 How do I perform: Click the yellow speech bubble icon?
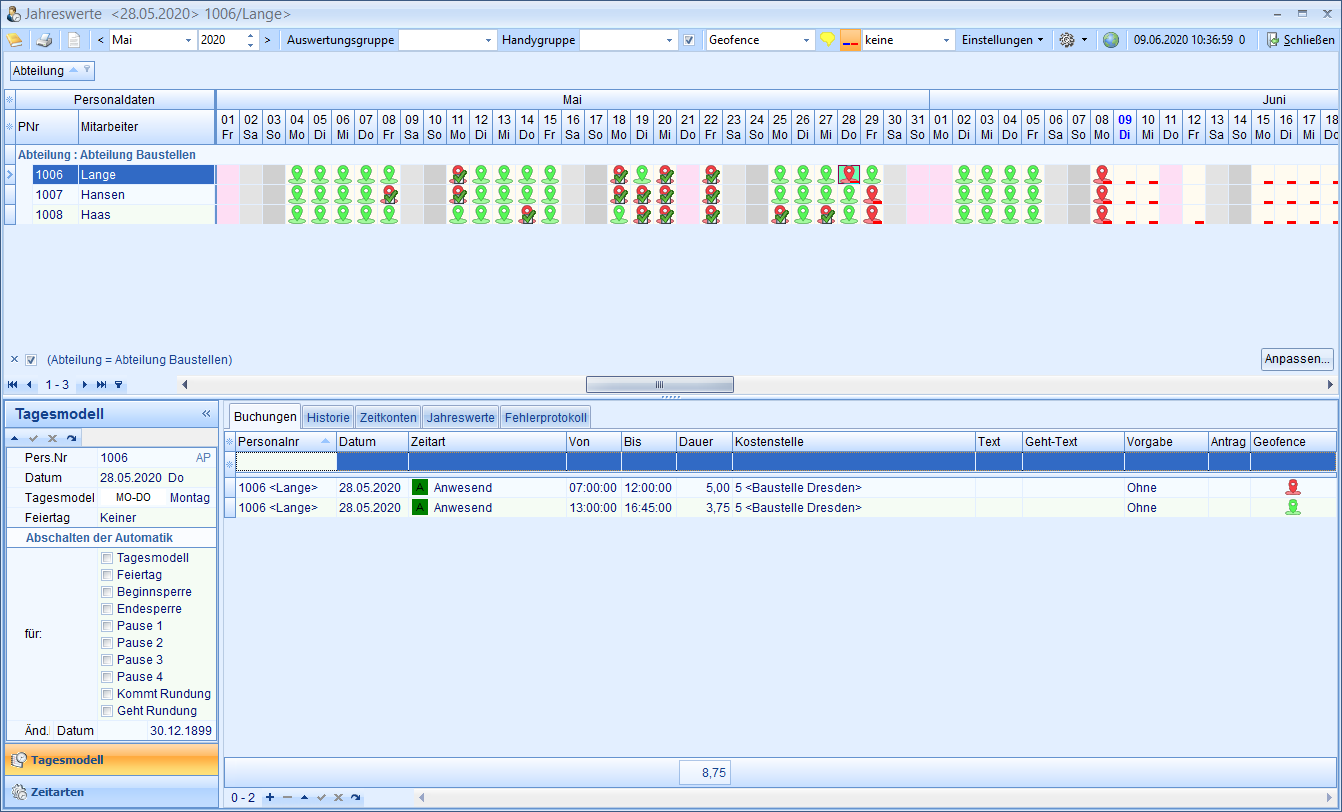(827, 41)
